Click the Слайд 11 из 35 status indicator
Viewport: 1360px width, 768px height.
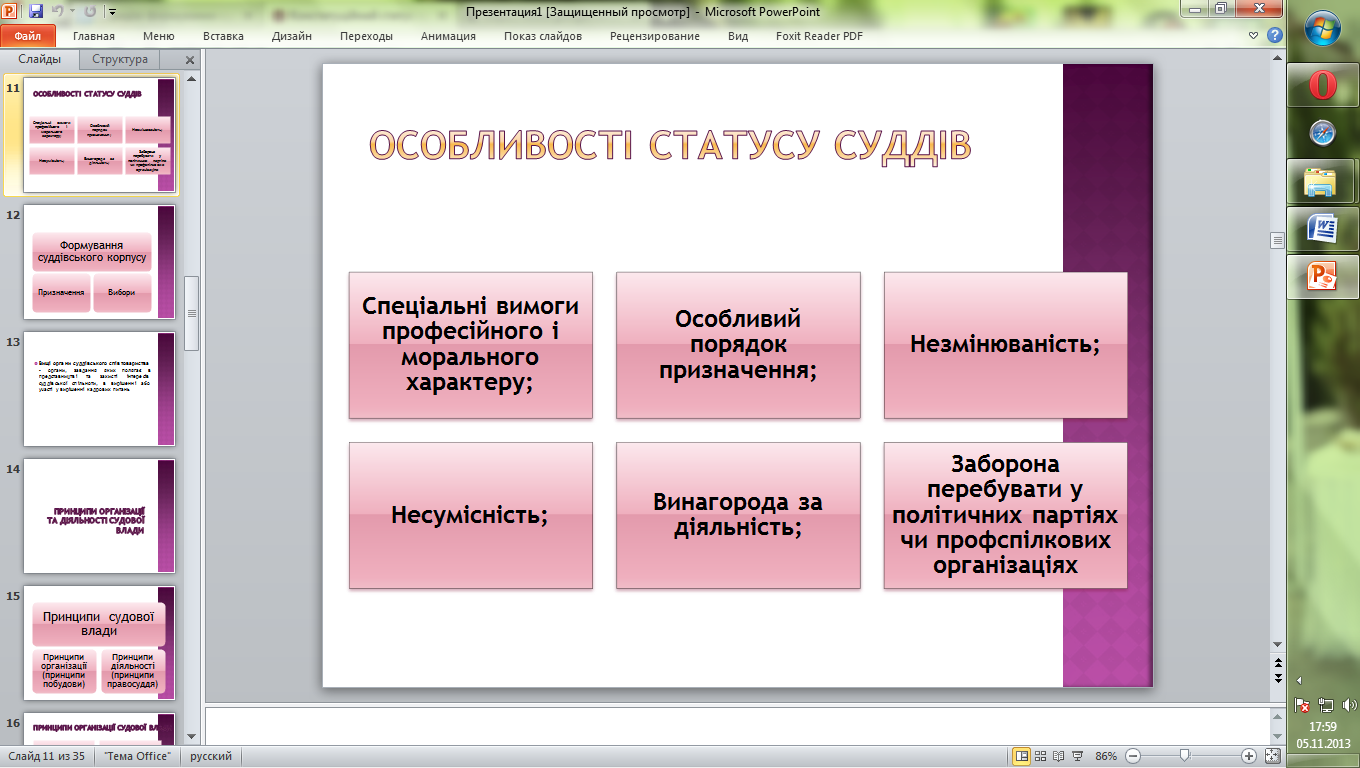tap(47, 756)
